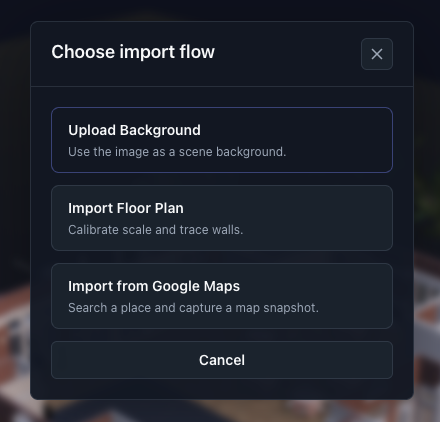Click the 'Import Floor Plan' title text

coord(126,208)
